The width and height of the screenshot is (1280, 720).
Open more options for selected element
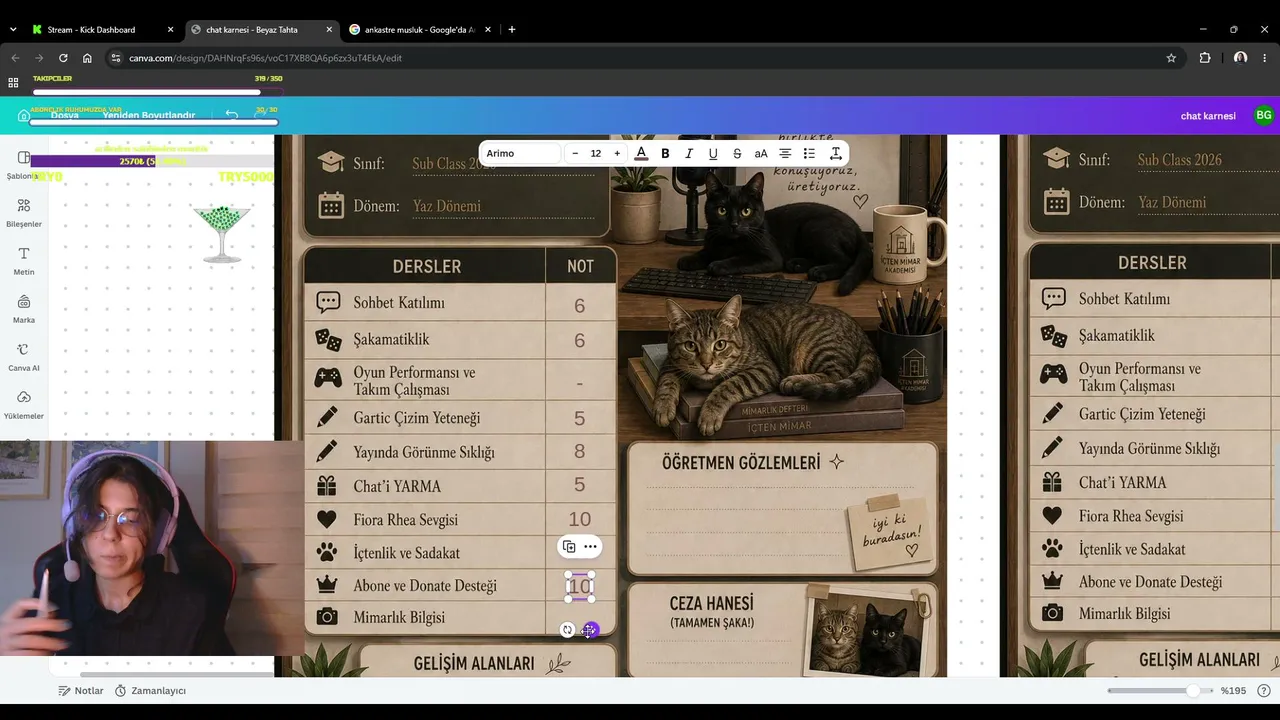(591, 546)
